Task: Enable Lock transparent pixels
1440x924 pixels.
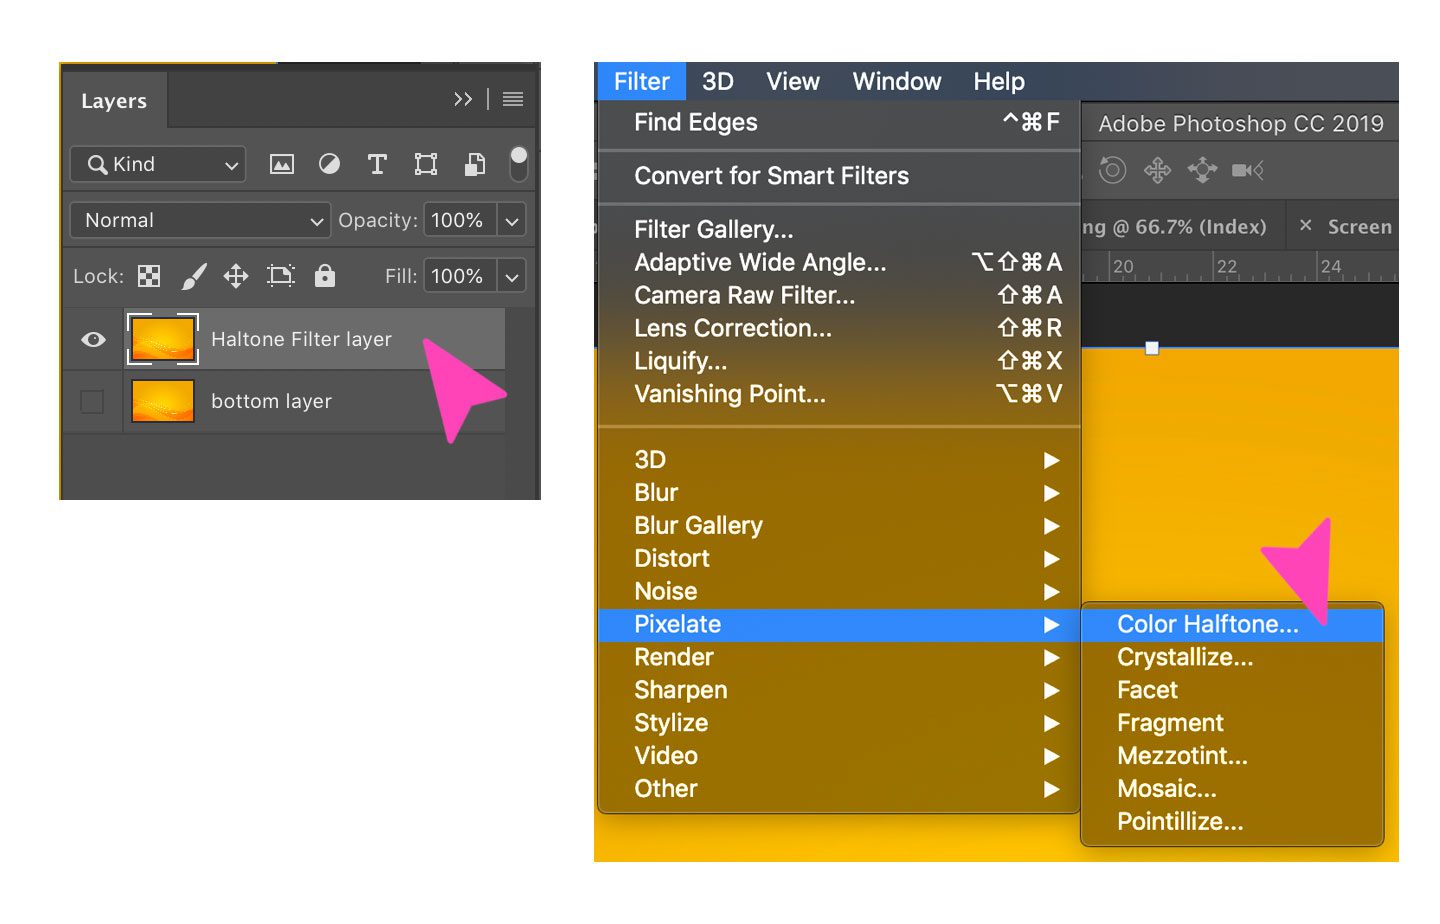Action: 148,276
